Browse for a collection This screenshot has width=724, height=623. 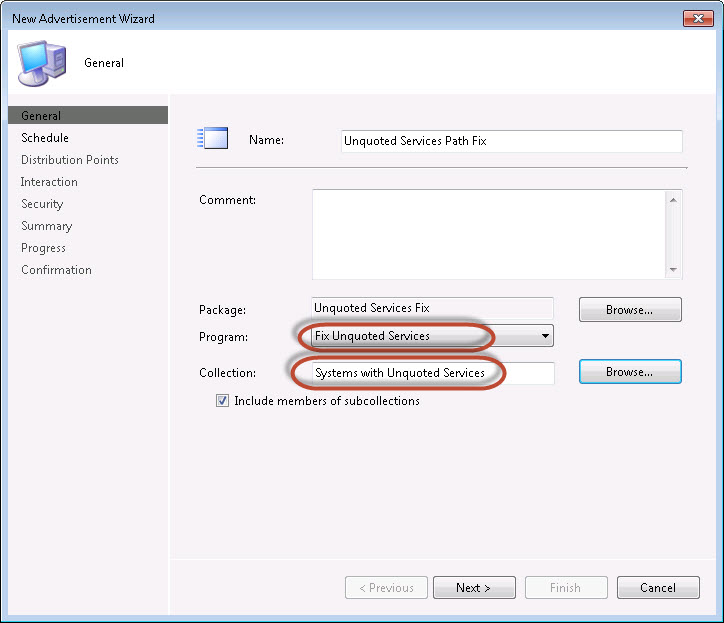tap(630, 372)
